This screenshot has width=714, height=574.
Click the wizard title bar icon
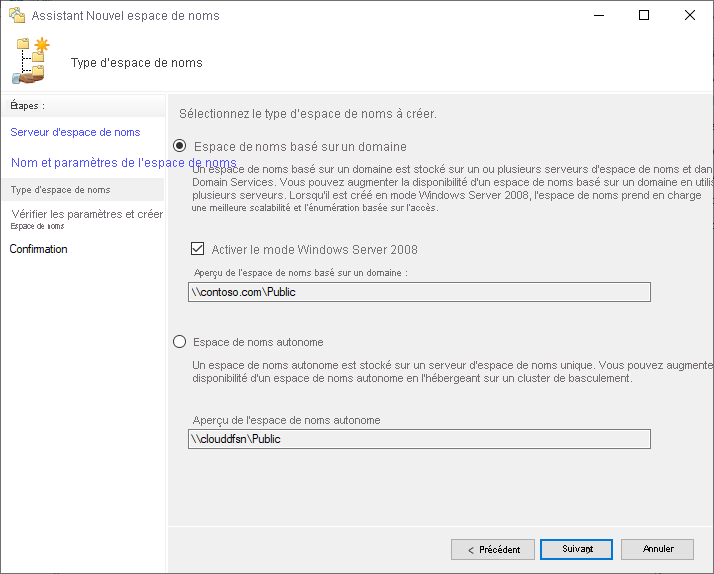tap(17, 15)
